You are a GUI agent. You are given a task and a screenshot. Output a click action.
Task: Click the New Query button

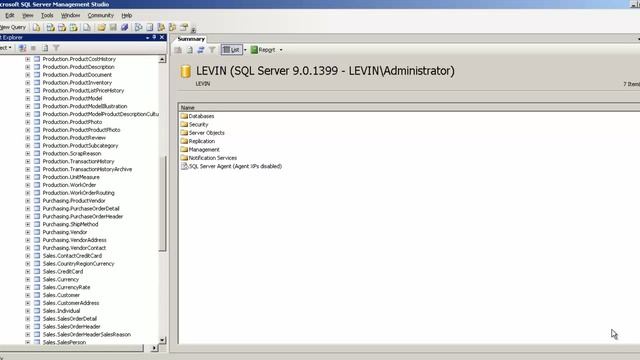pyautogui.click(x=13, y=27)
